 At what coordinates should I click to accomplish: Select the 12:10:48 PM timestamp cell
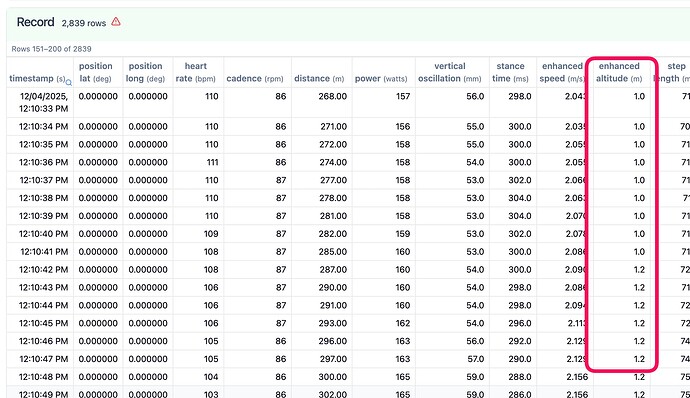point(44,377)
